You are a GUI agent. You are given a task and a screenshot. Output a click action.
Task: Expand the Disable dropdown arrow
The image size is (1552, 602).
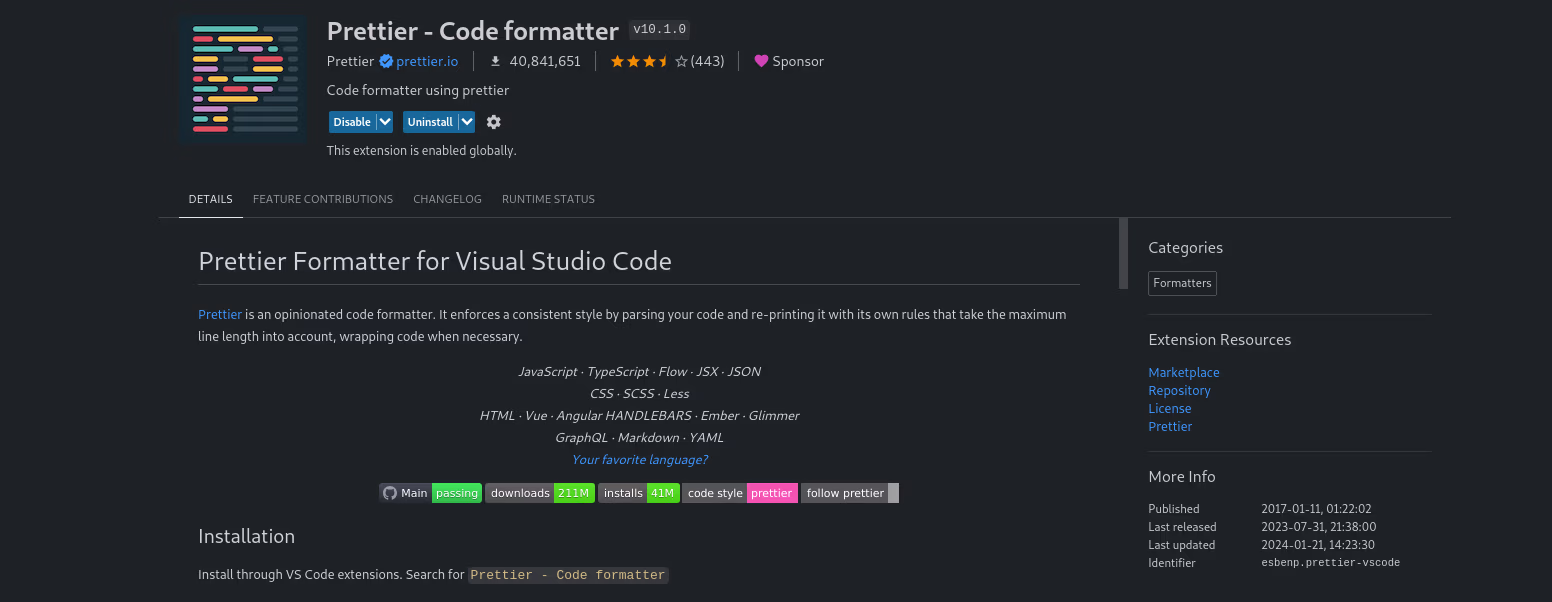(385, 122)
